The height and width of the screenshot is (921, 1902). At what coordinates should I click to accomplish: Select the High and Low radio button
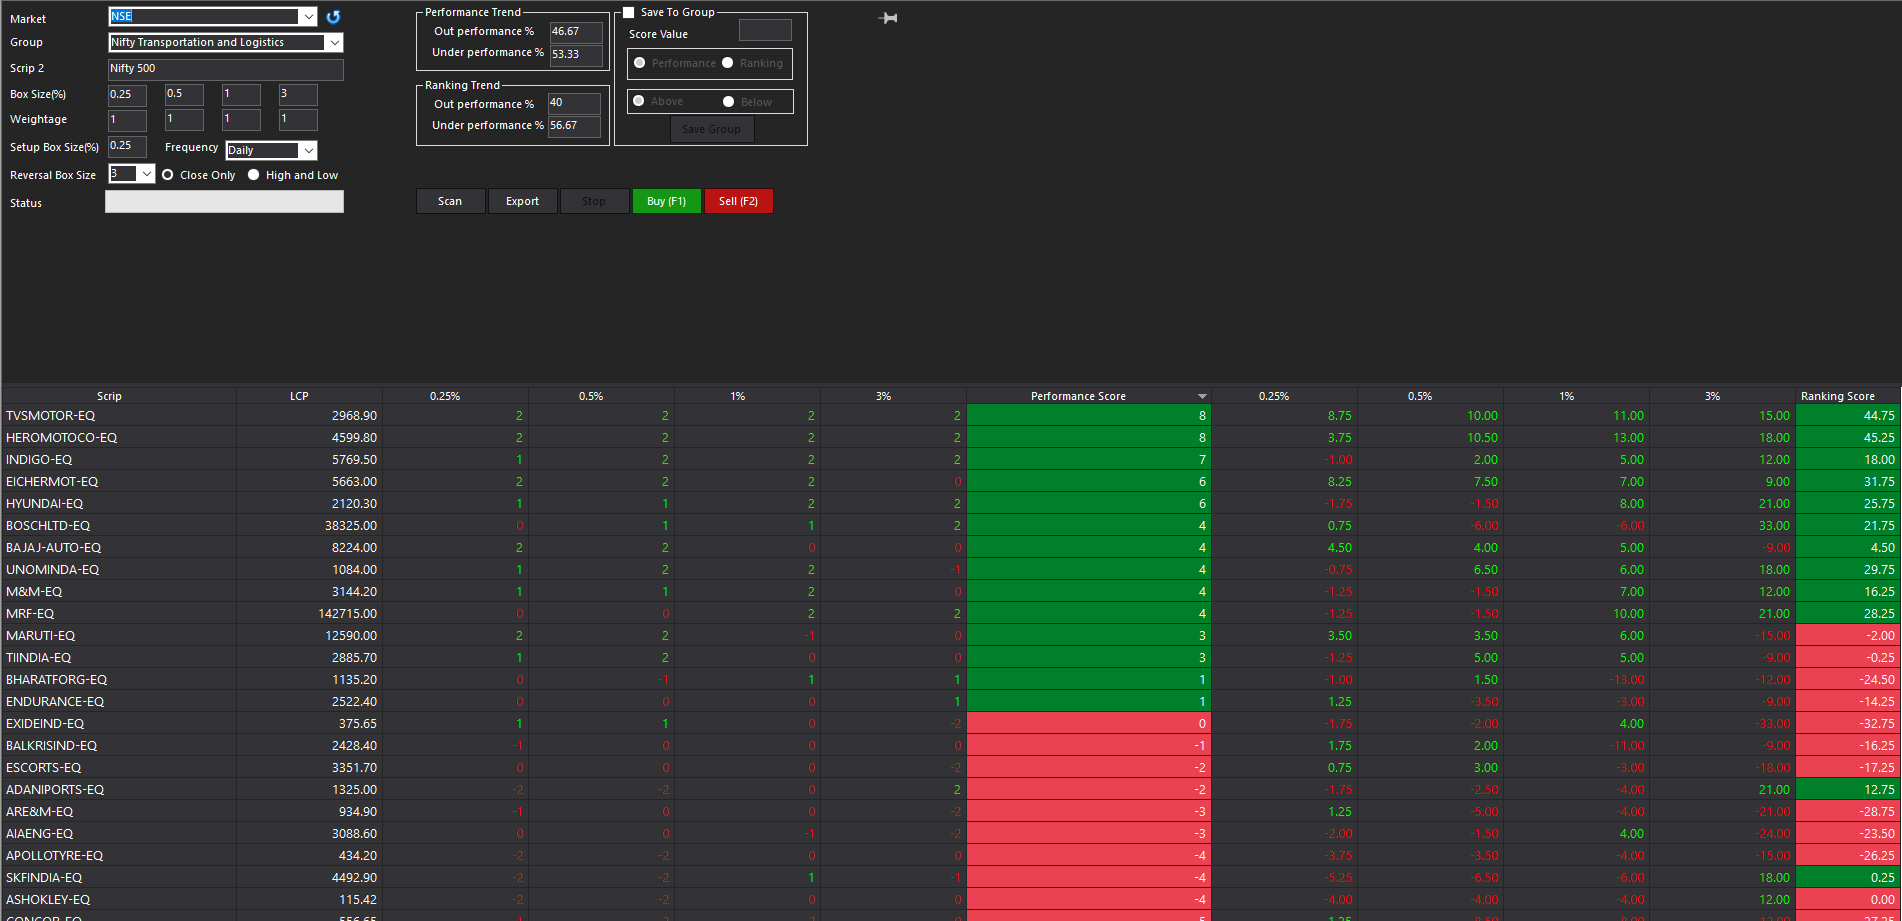pyautogui.click(x=254, y=175)
